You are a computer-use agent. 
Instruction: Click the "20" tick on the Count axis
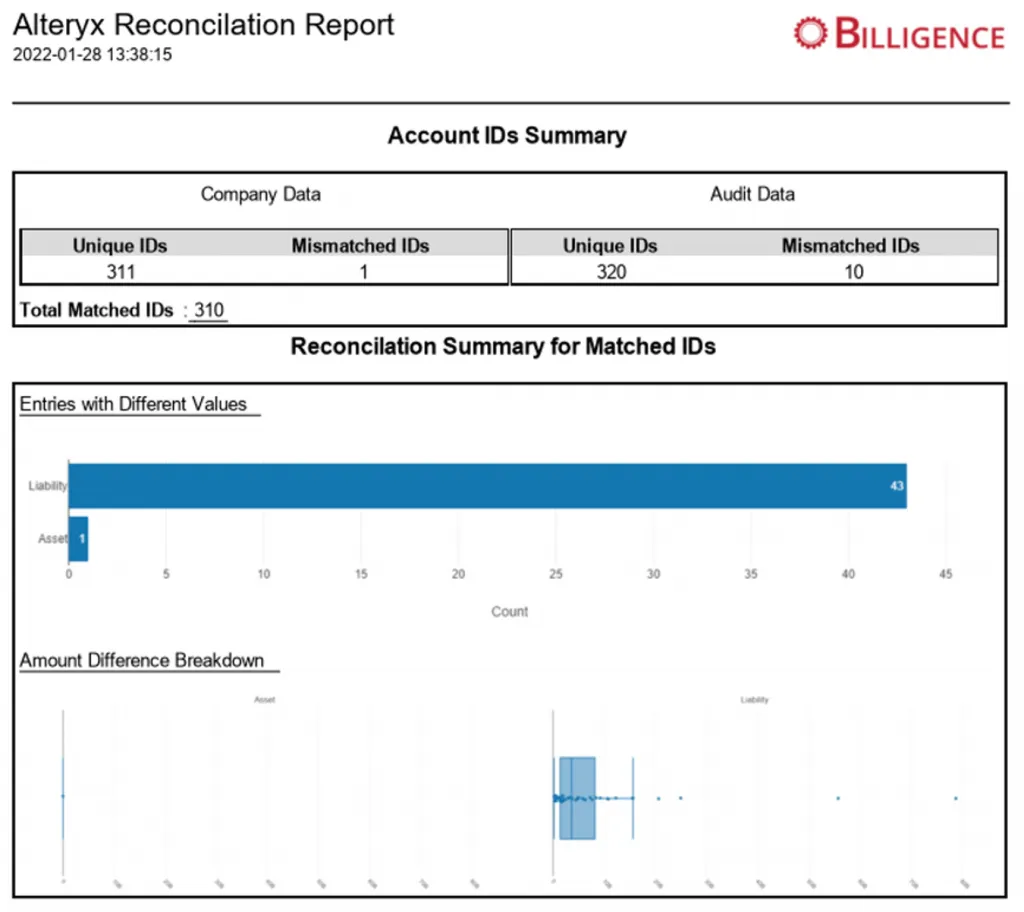tap(458, 574)
